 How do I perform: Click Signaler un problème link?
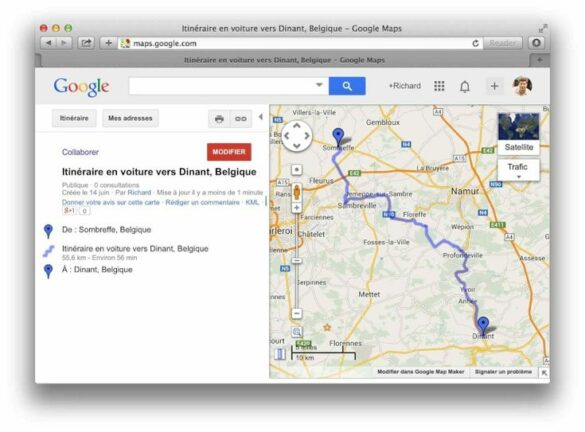pyautogui.click(x=503, y=372)
